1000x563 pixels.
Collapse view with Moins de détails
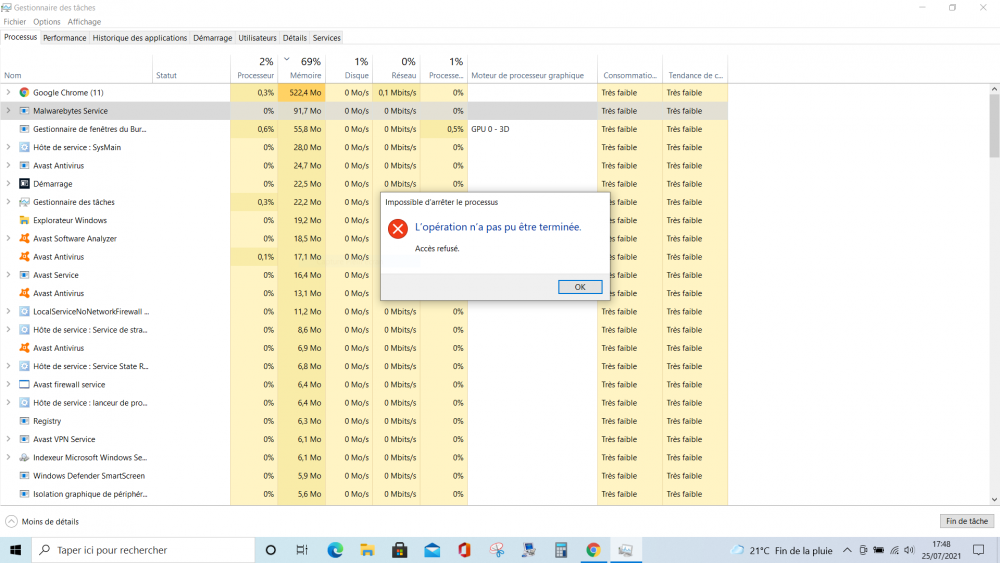[x=42, y=521]
